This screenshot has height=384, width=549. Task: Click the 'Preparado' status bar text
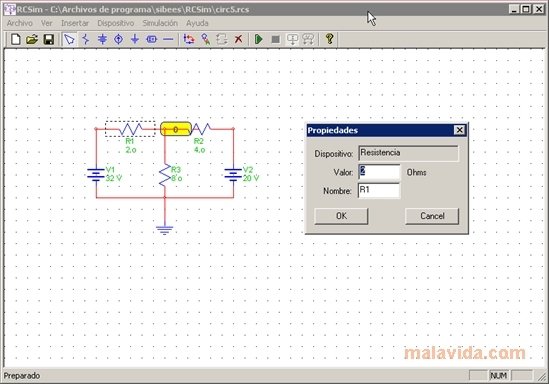click(x=22, y=376)
